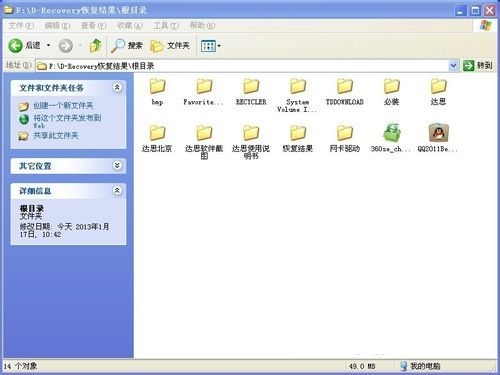Open the 文件(F) menu
Viewport: 500px width, 375px height.
(21, 25)
